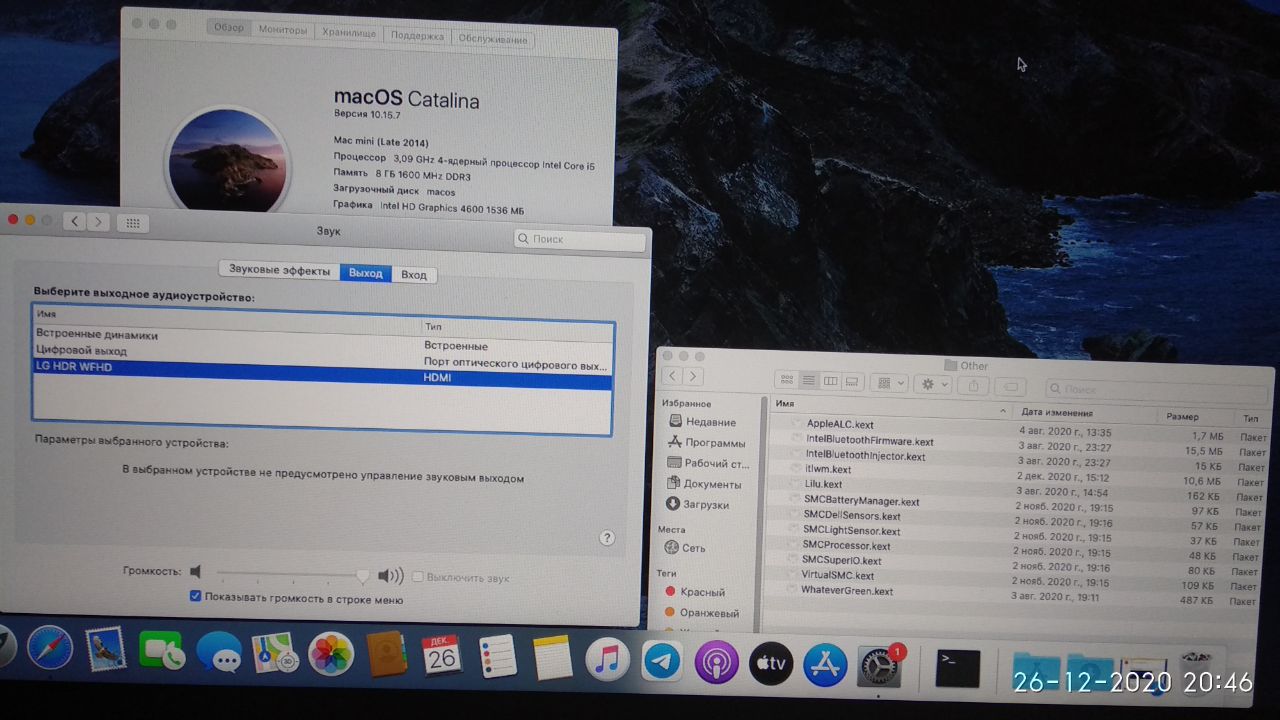Open the help button in Sound preferences

(x=607, y=538)
